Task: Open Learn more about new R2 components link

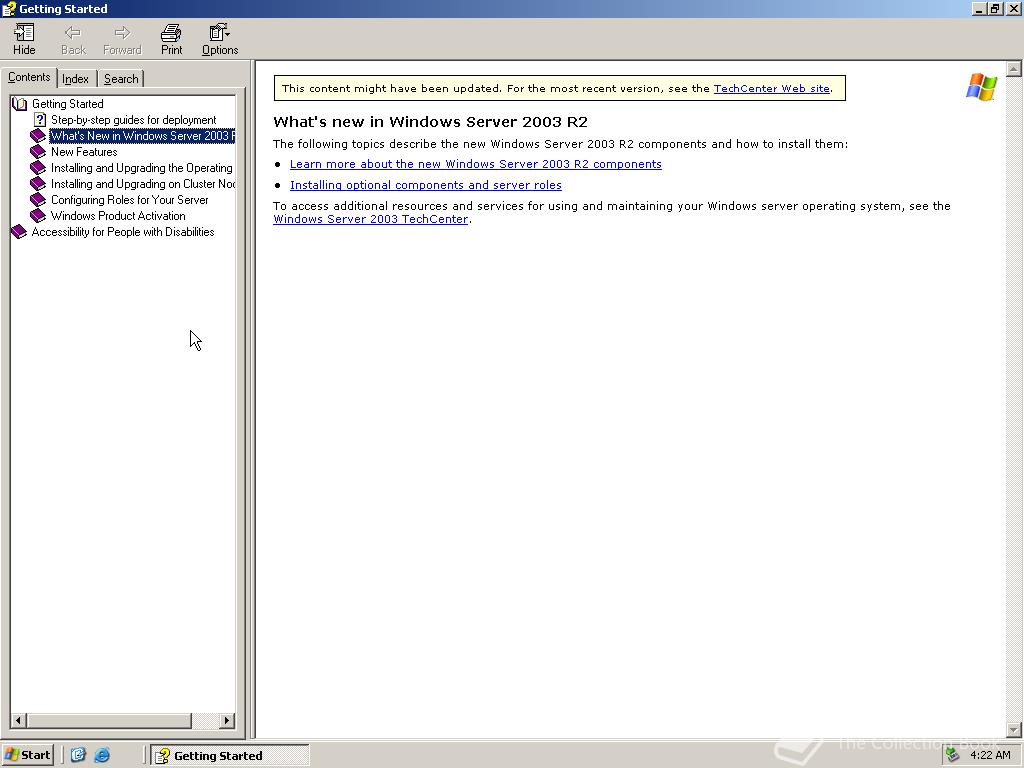Action: [x=475, y=164]
